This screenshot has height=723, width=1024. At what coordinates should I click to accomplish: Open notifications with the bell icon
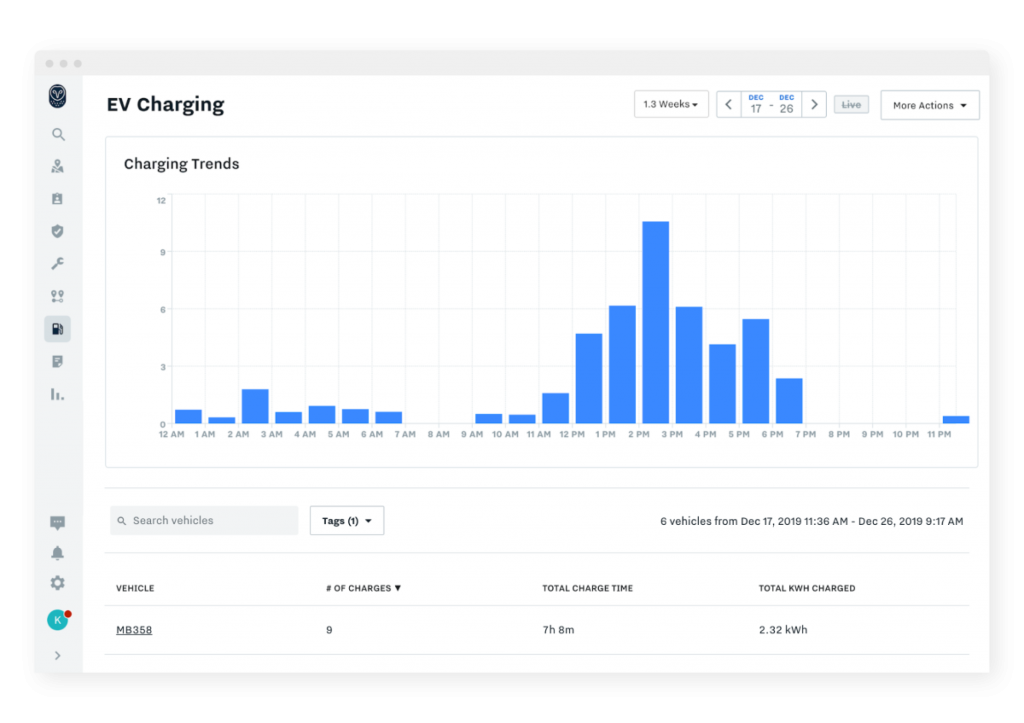[58, 553]
